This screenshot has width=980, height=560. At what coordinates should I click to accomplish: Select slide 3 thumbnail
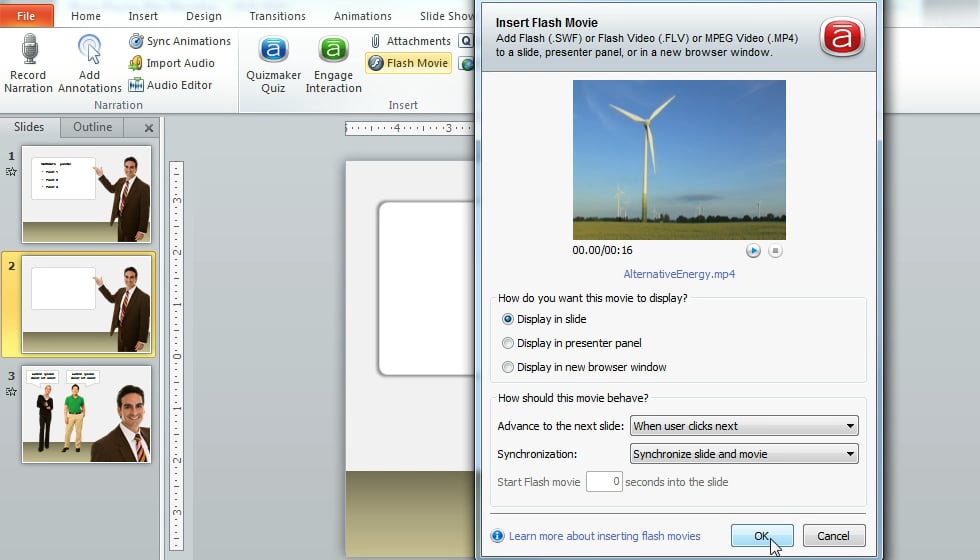point(87,414)
